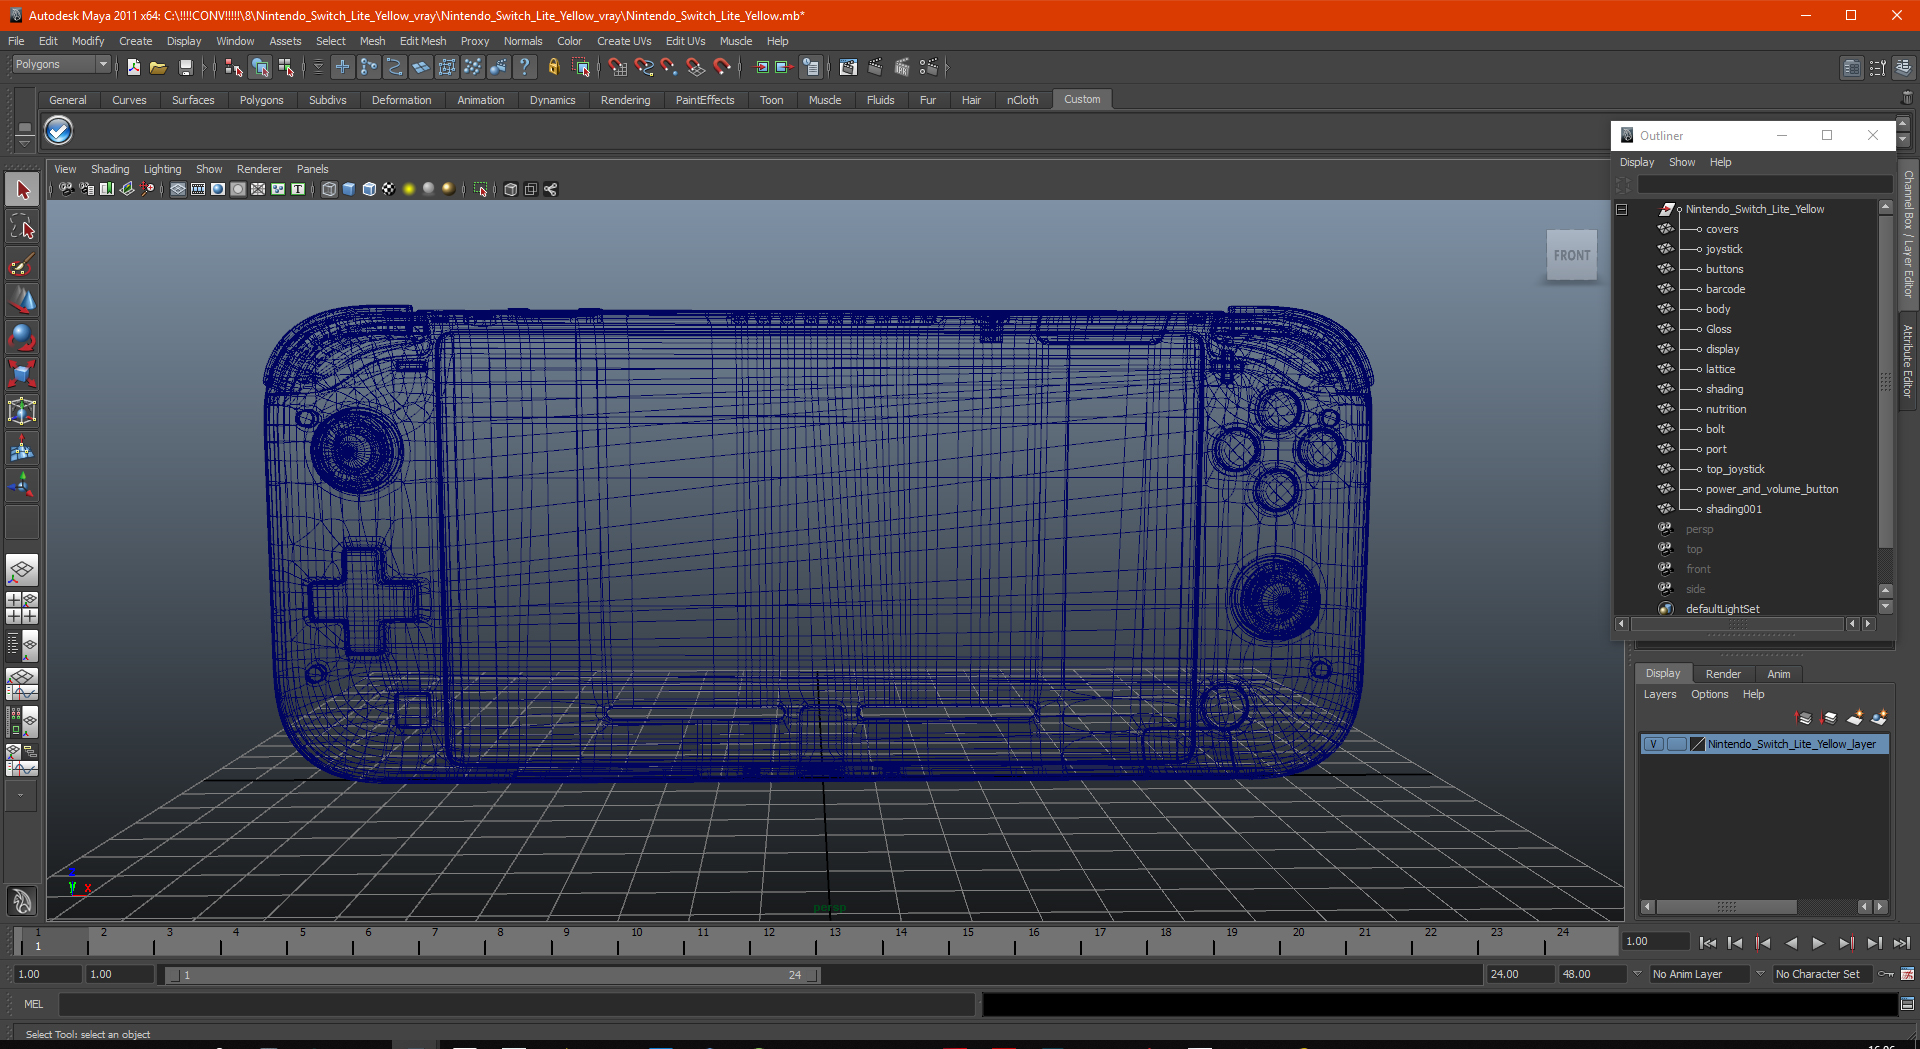
Task: Select barcode node in Outliner
Action: coord(1725,289)
